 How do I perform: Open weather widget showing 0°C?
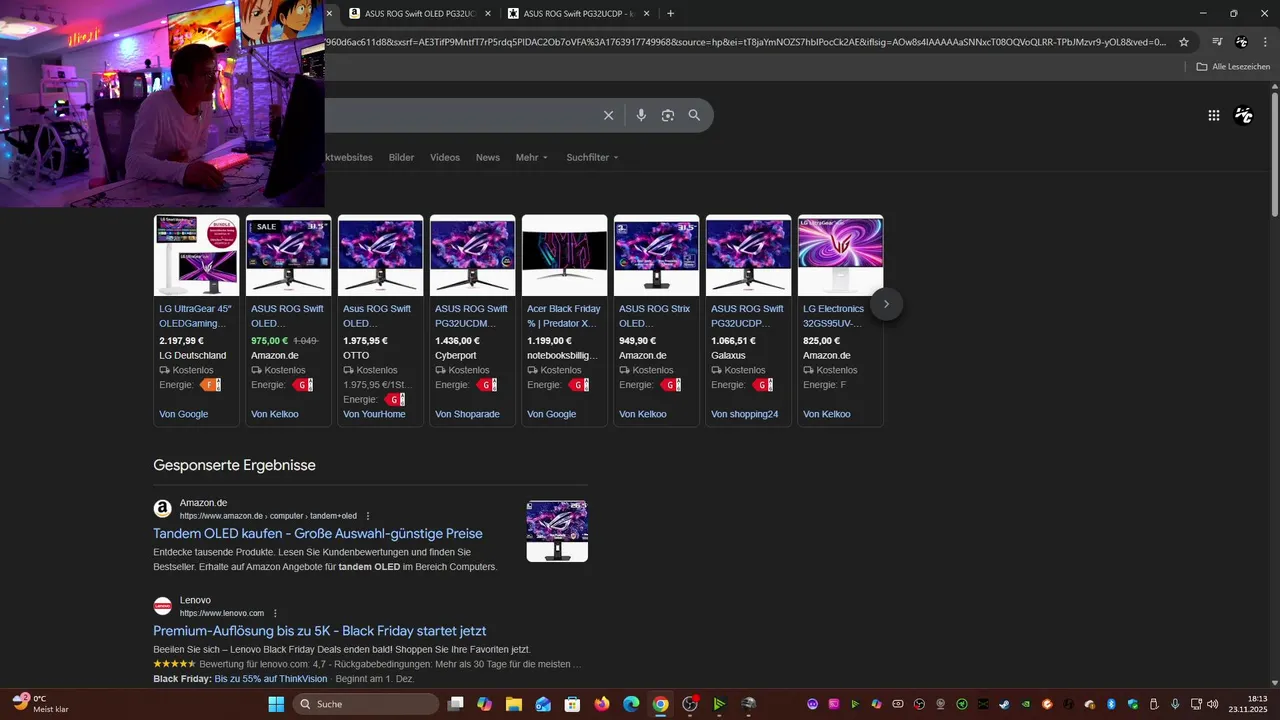[x=40, y=704]
